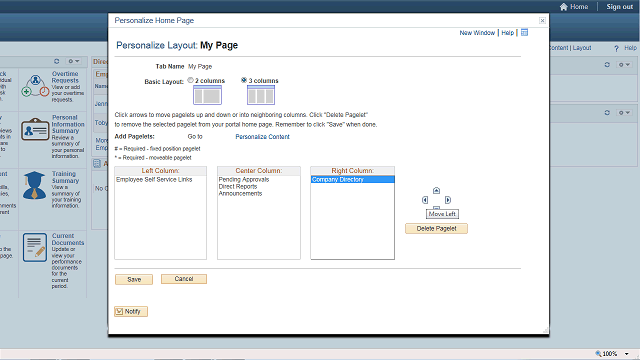The height and width of the screenshot is (360, 640).
Task: Click Training Summary graduate icon
Action: click(x=34, y=185)
